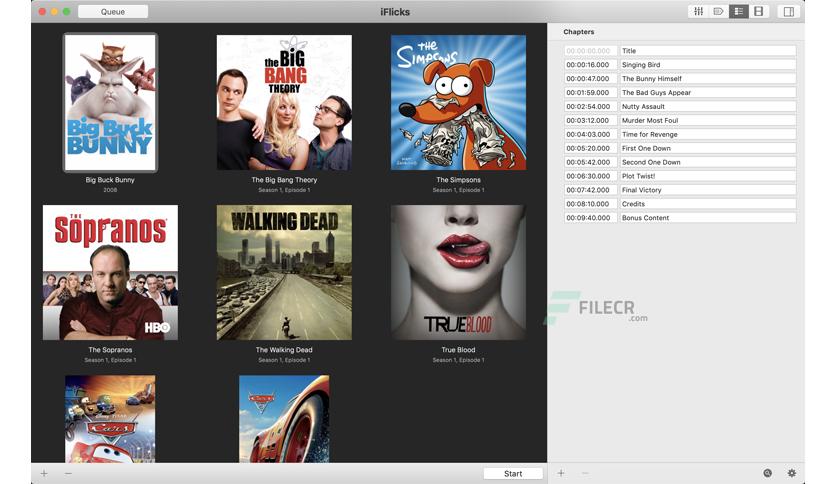Edit the 'Time for Revenge' chapter name
The image size is (836, 484).
[708, 134]
